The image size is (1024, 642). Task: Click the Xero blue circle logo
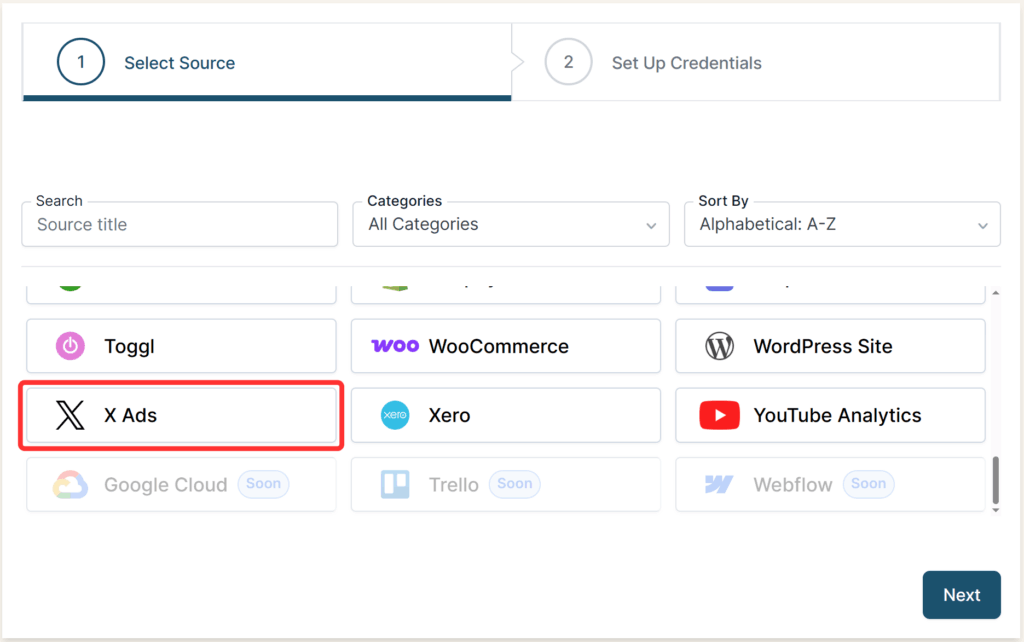point(395,415)
